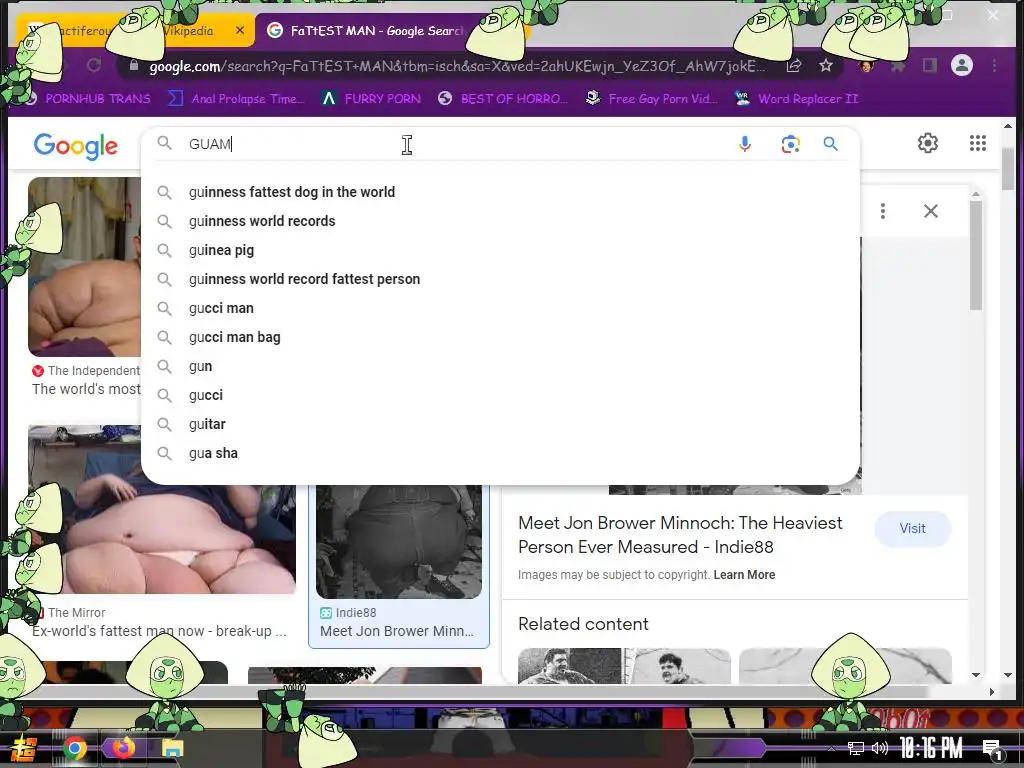Open the extensions puzzle menu
Screen dimensions: 1024x768
click(x=898, y=65)
